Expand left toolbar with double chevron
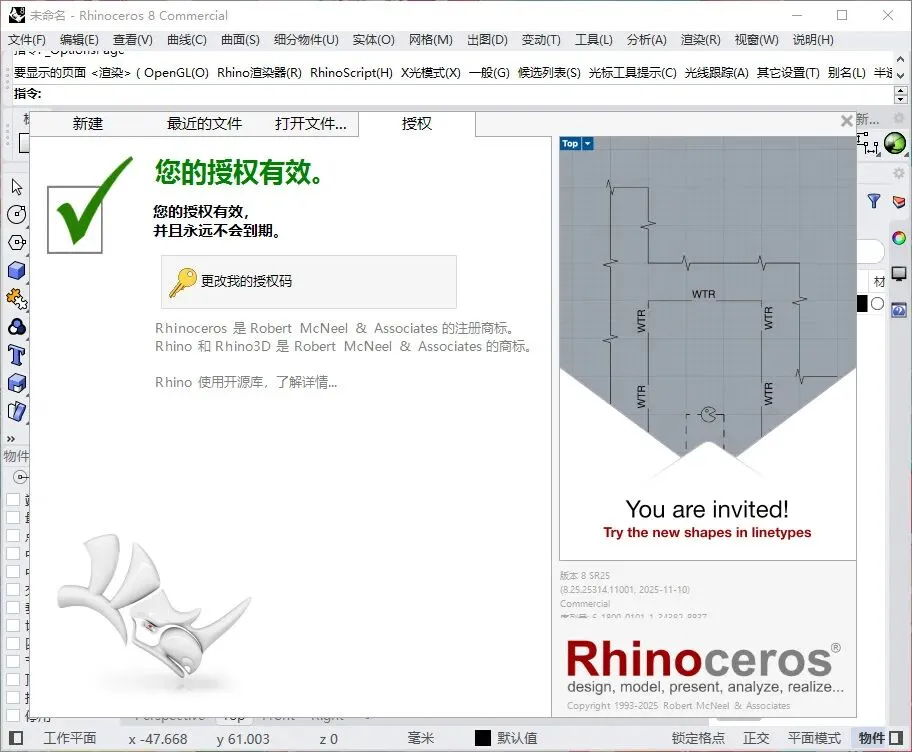The height and width of the screenshot is (752, 912). (10, 439)
